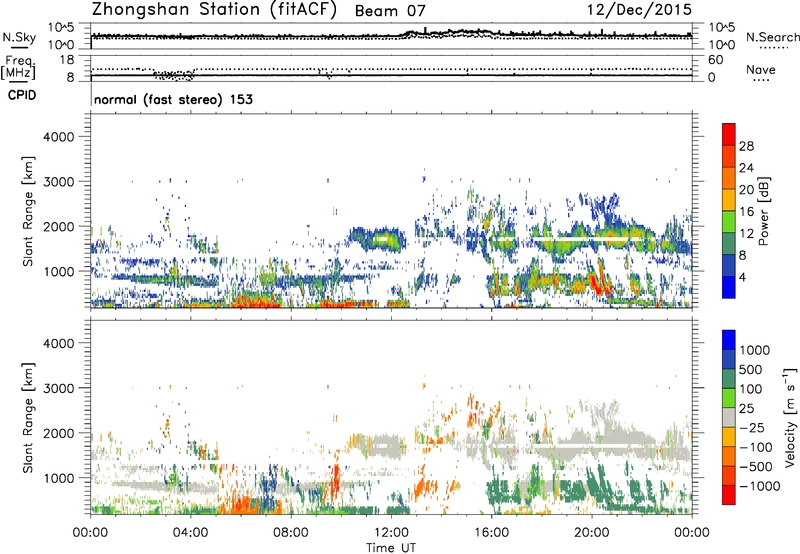Click the power panel's "Slant Range [km]" label
Screen dimensions: 800x554
(x=28, y=211)
